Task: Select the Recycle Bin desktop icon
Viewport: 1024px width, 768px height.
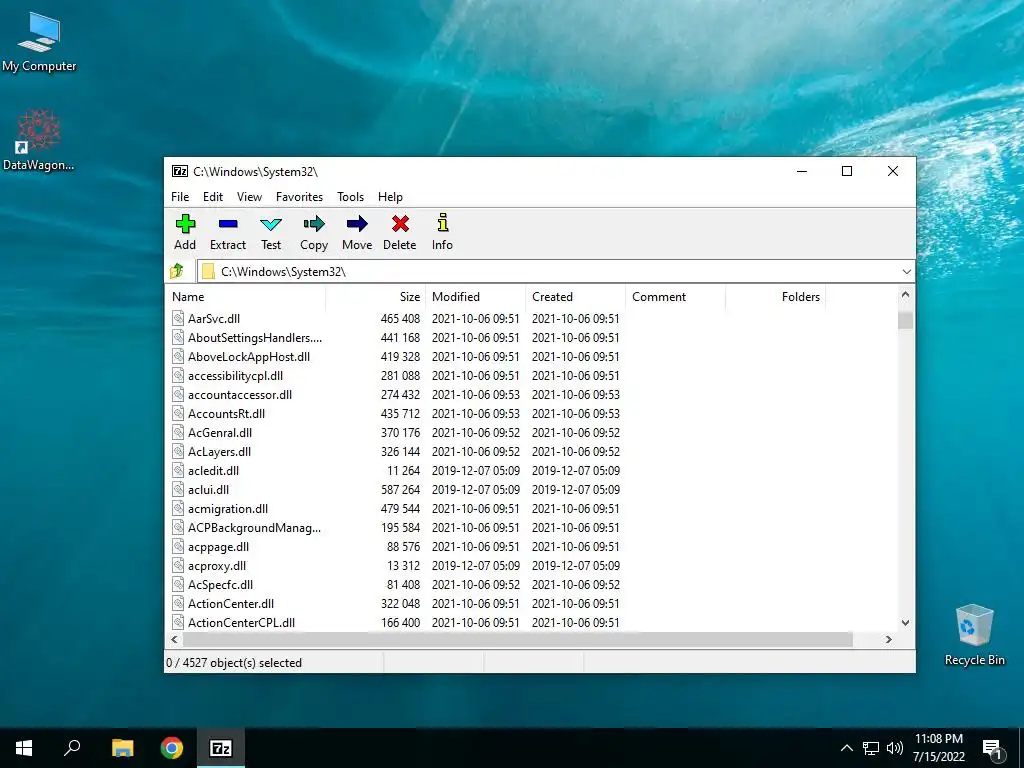Action: click(974, 635)
